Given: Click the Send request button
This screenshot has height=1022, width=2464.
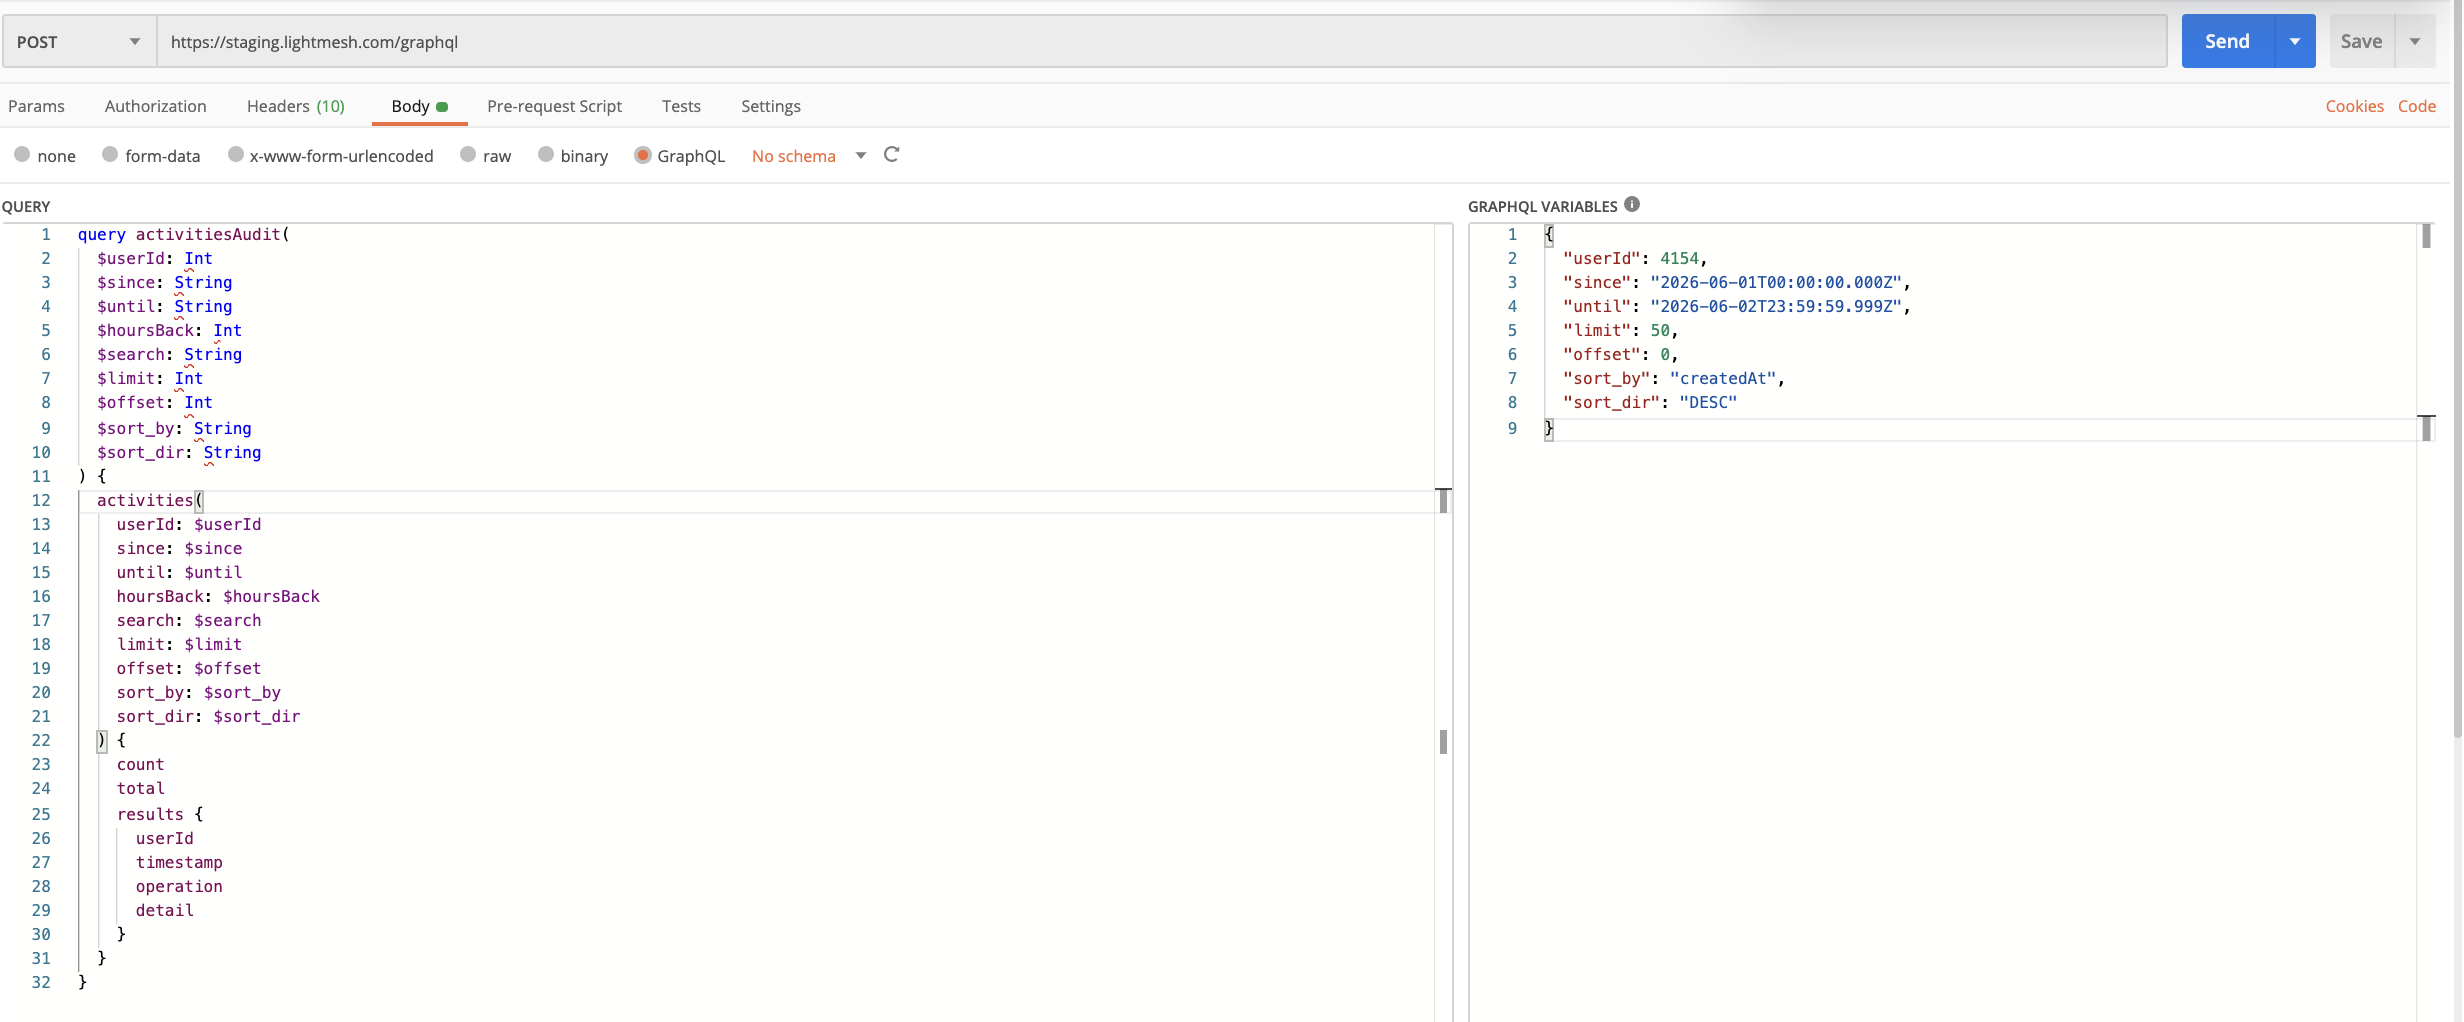Looking at the screenshot, I should [x=2227, y=41].
